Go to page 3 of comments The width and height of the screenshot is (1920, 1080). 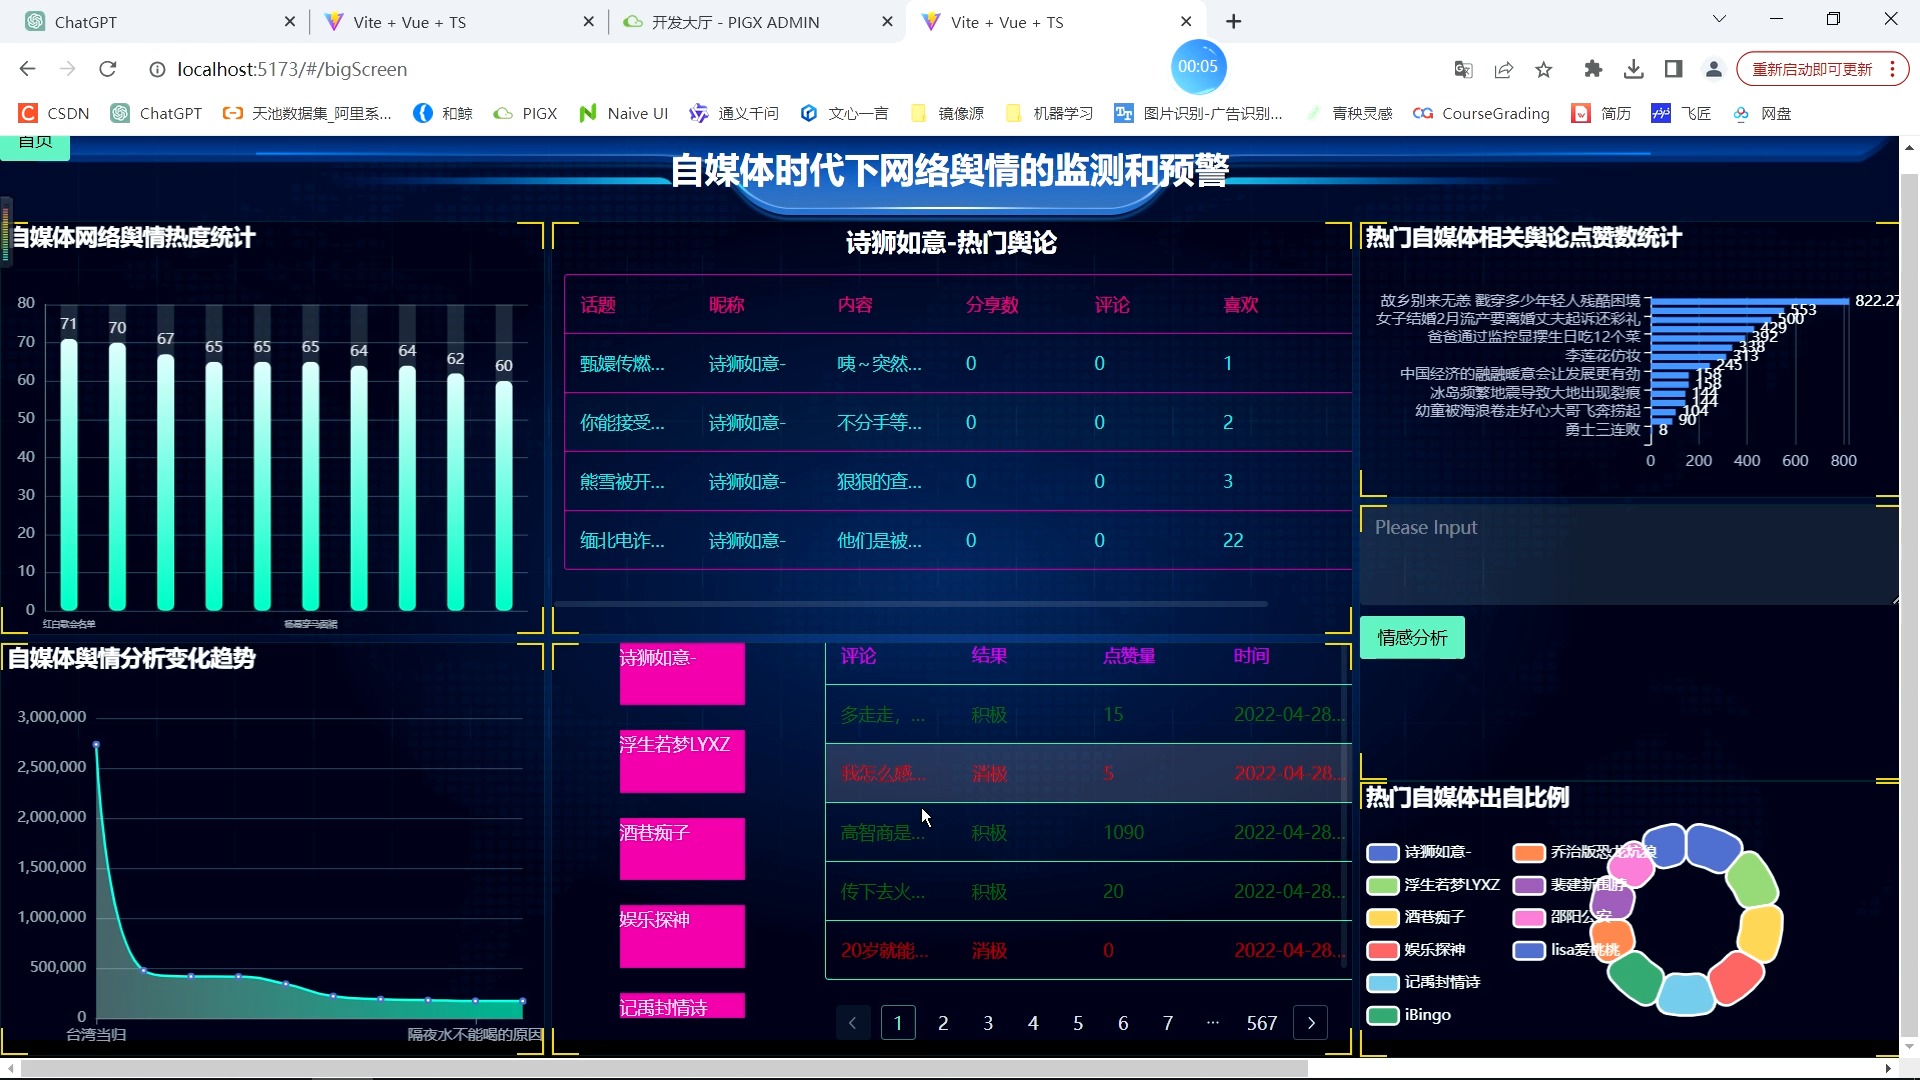988,1023
